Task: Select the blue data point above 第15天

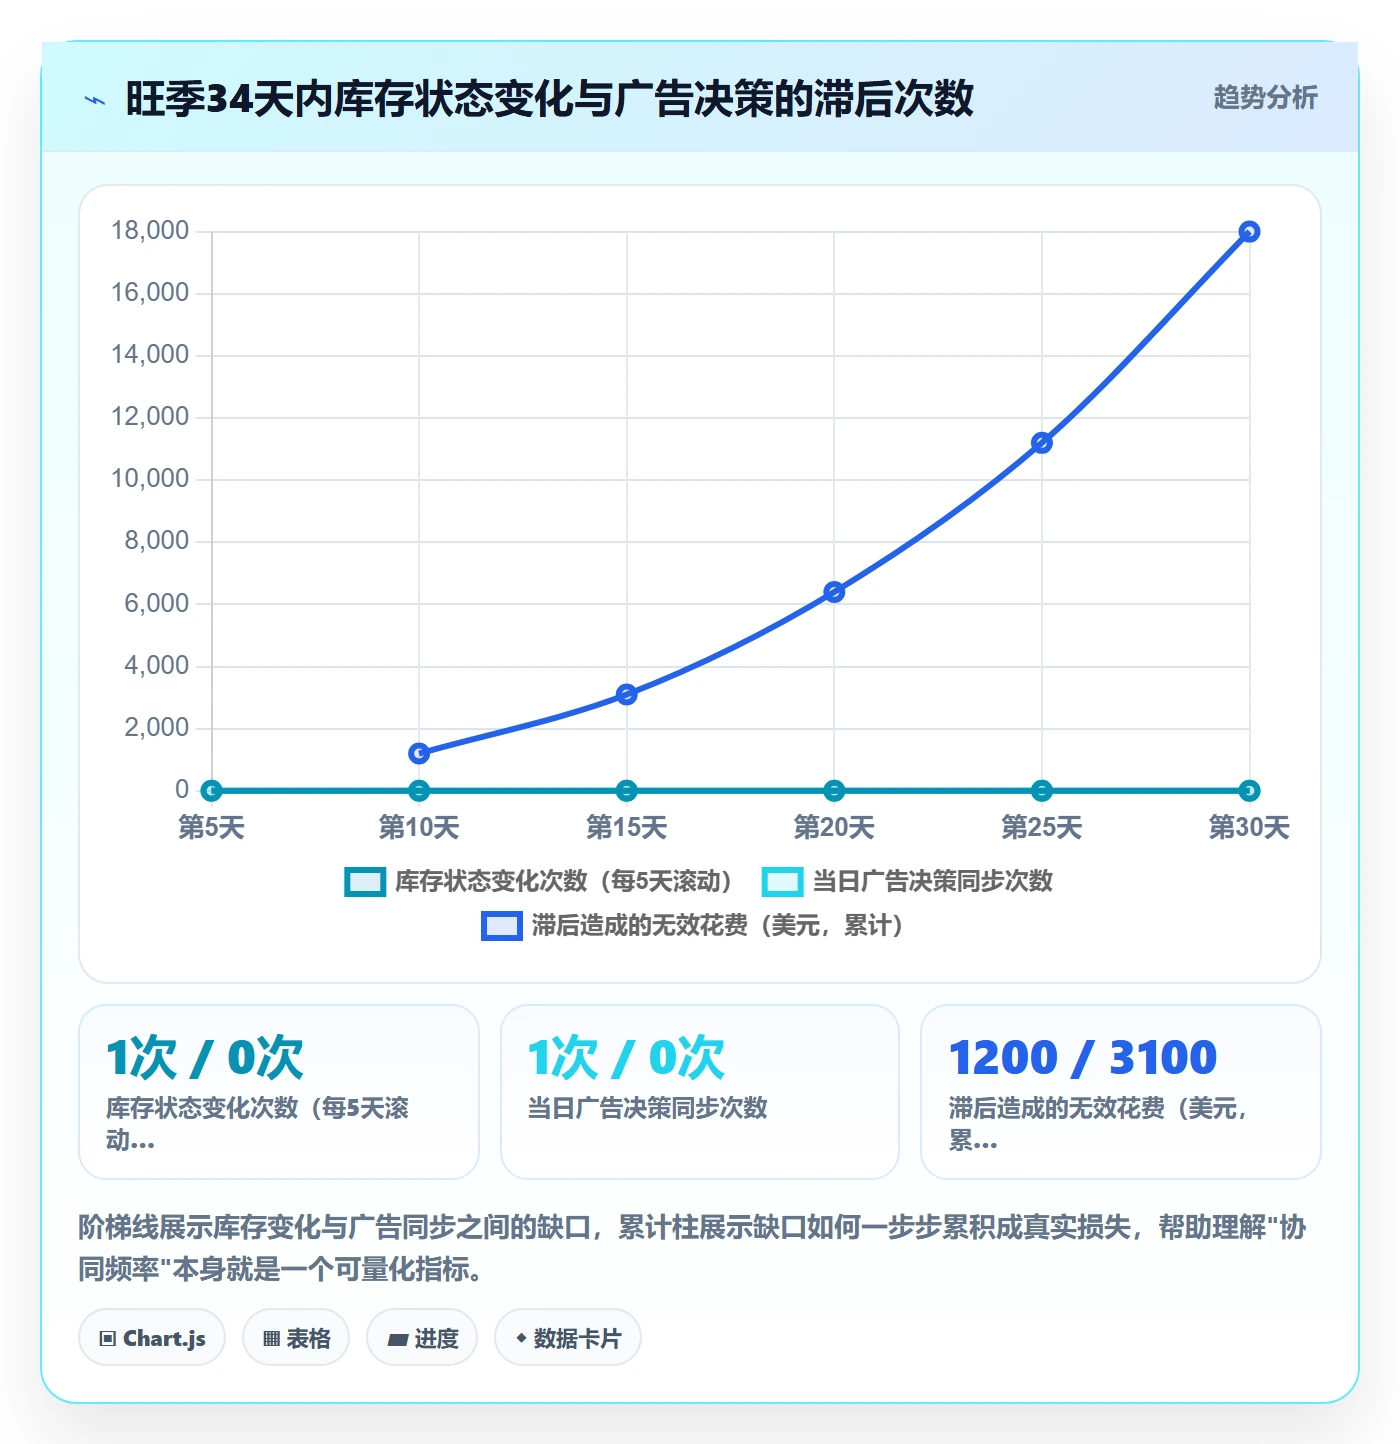Action: 627,694
